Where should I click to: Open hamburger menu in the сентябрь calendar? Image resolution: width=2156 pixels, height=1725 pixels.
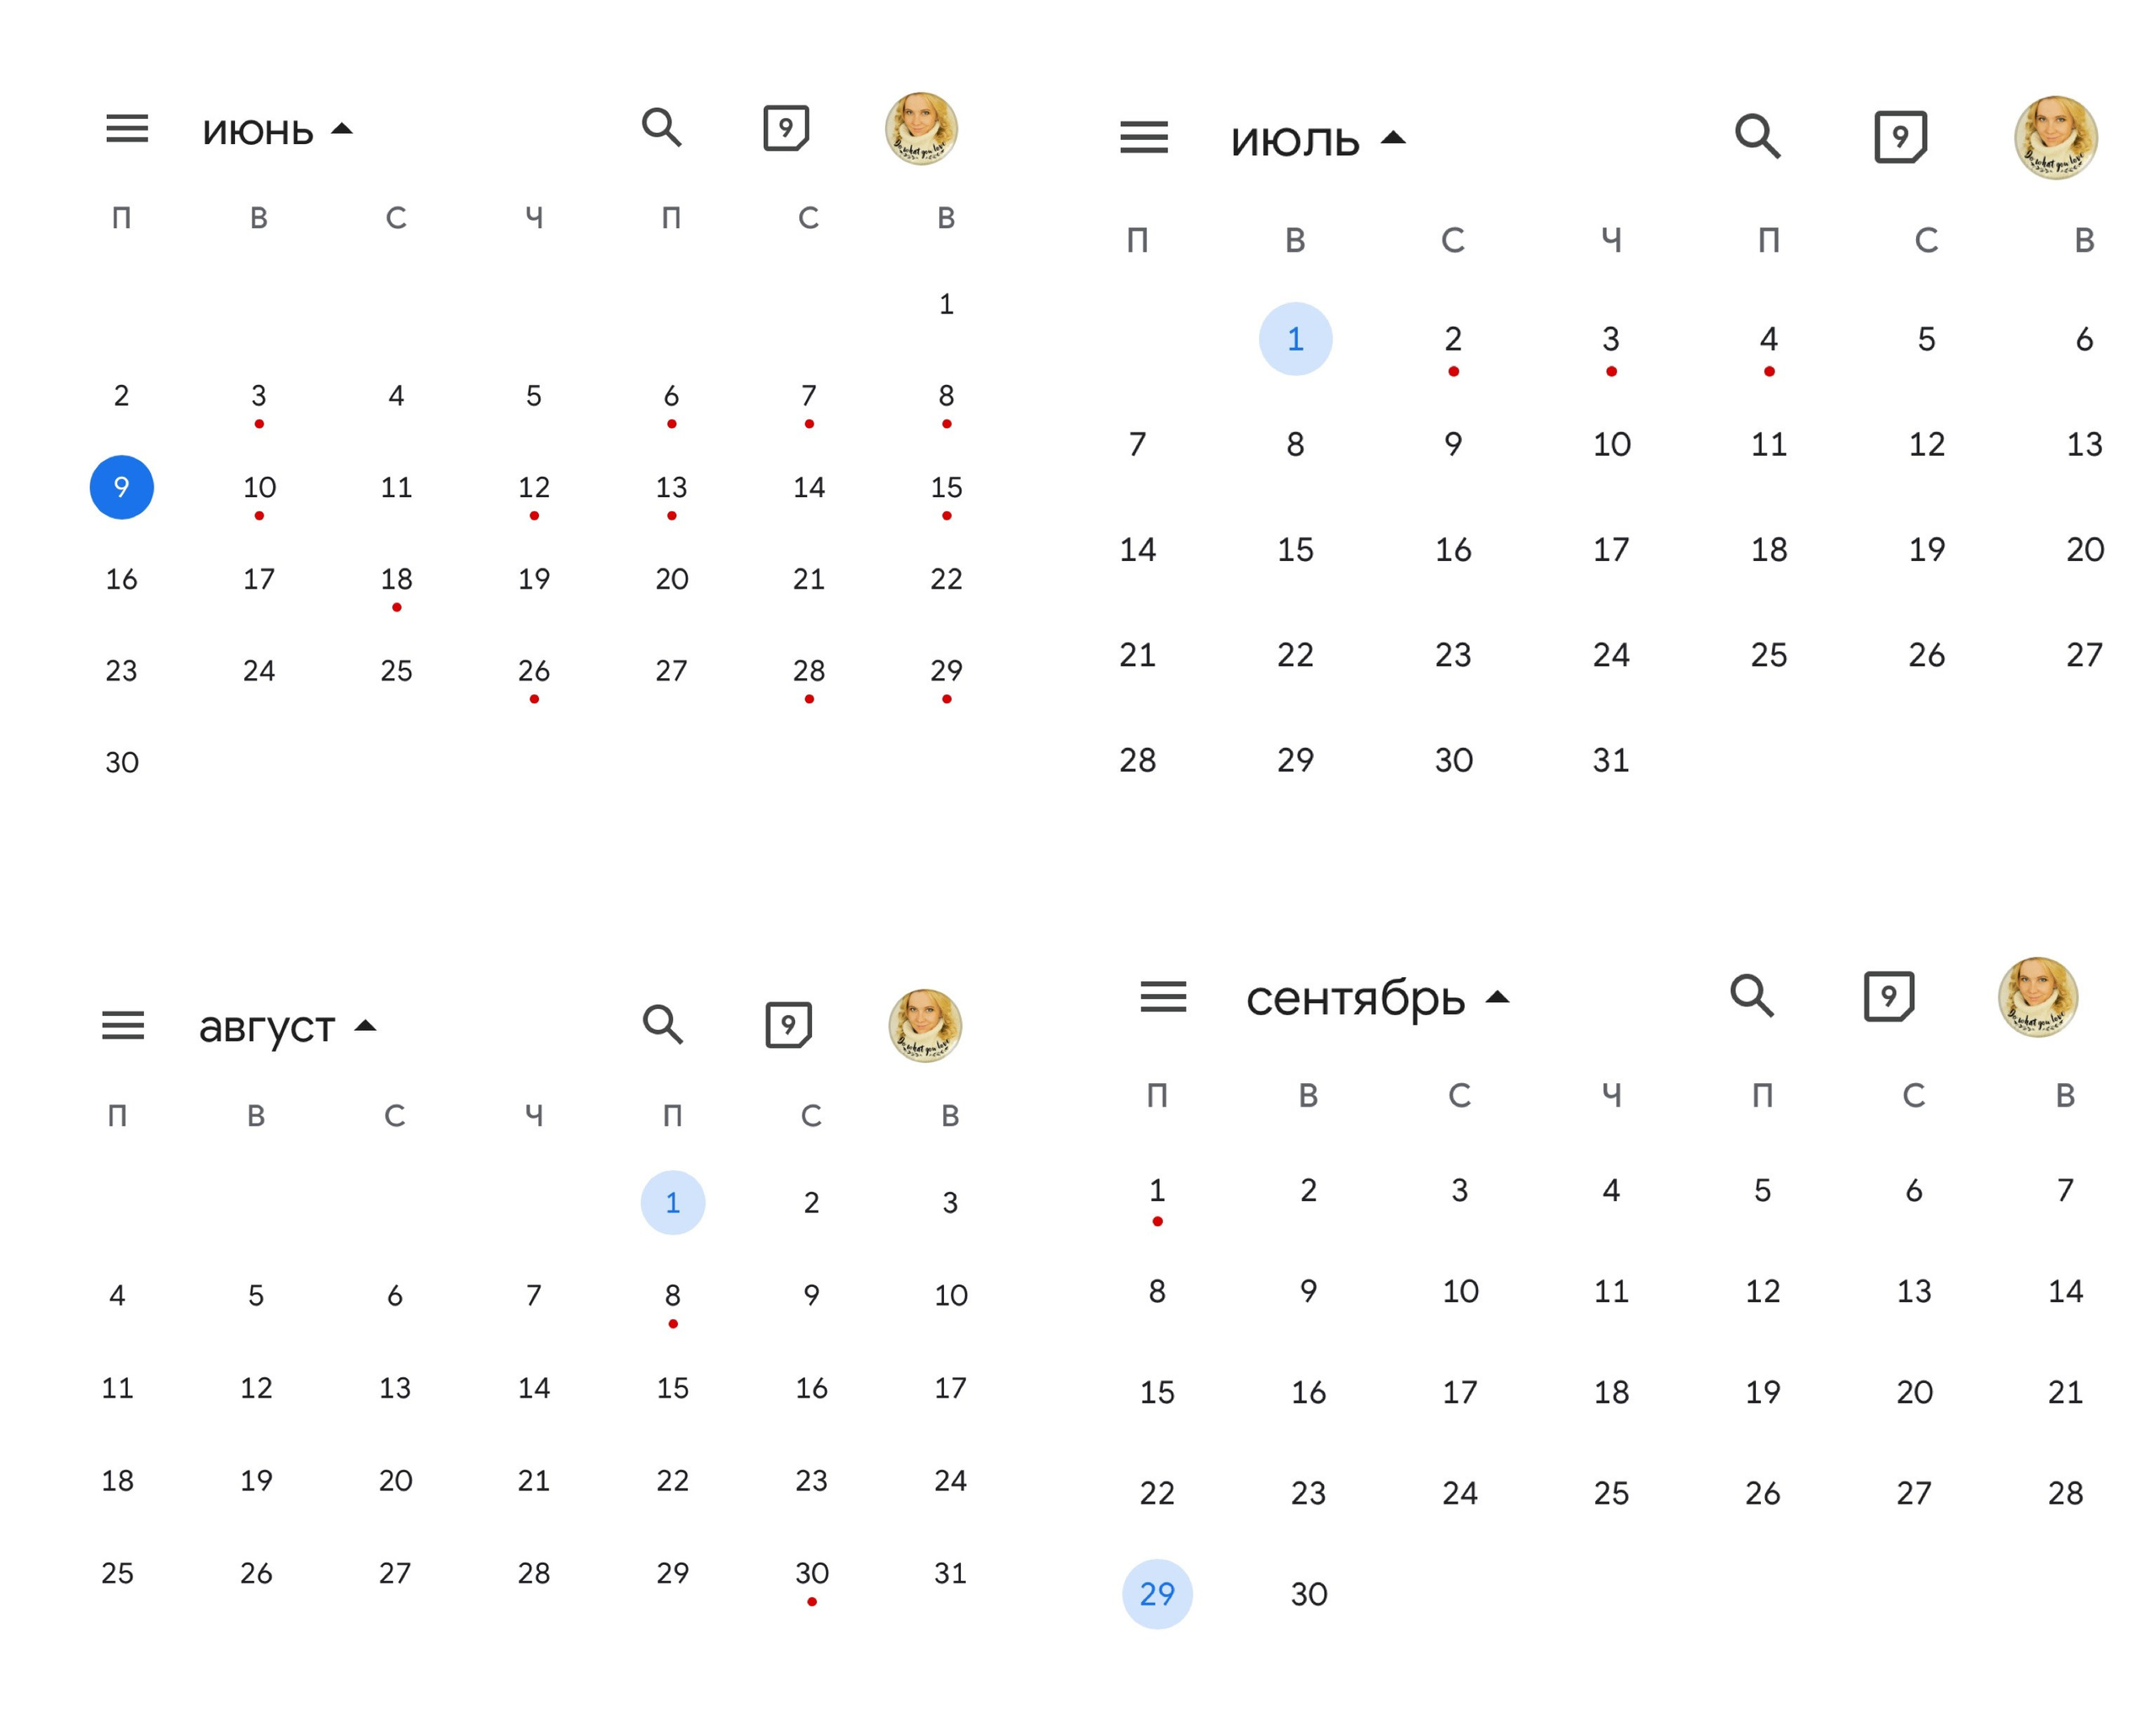tap(1163, 997)
